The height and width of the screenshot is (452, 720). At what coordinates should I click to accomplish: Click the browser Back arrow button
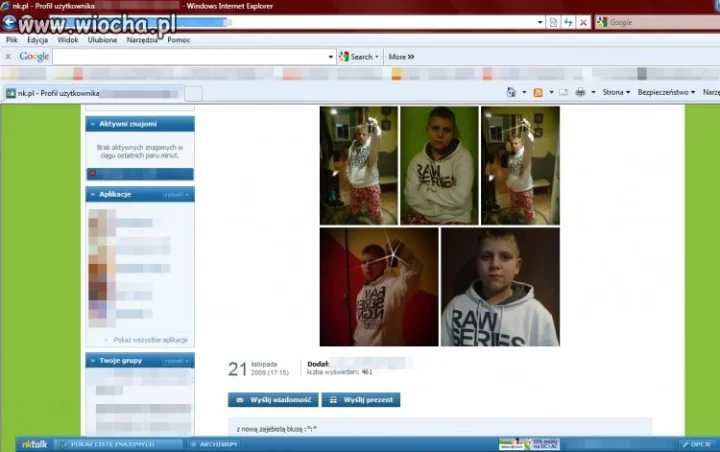coord(9,22)
